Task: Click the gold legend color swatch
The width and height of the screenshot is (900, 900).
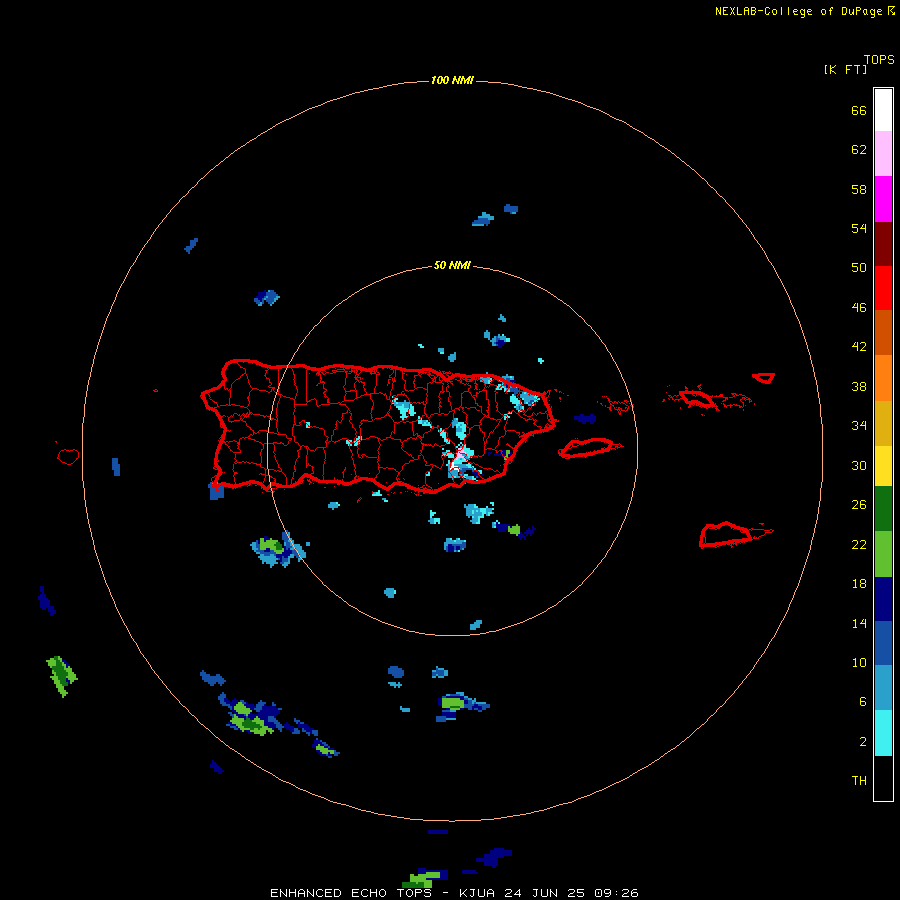Action: [883, 423]
